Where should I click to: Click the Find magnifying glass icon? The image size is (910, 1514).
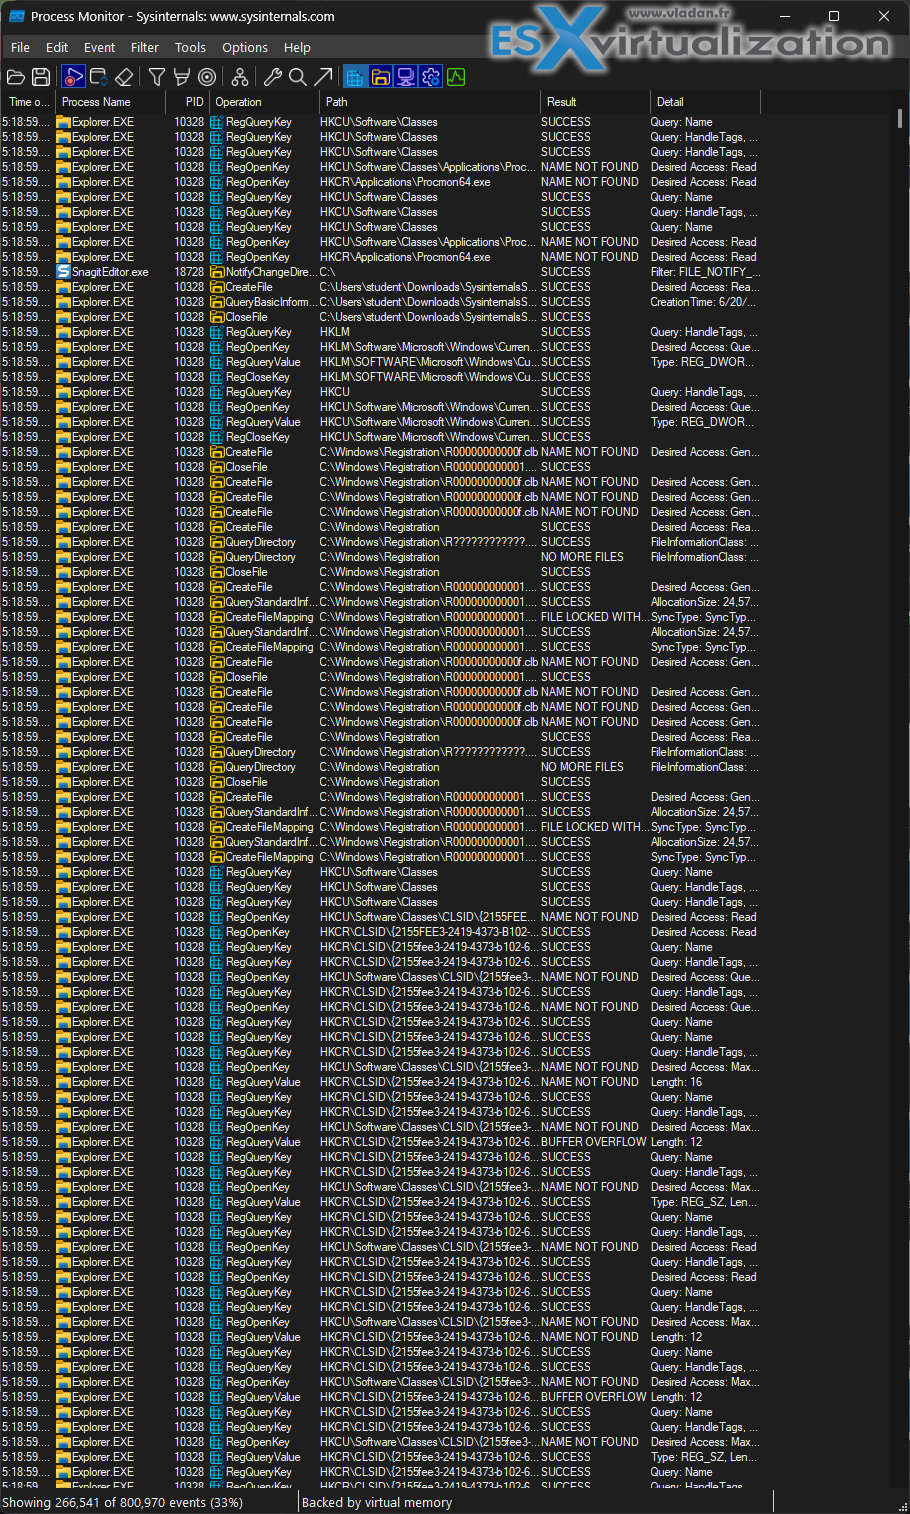298,77
